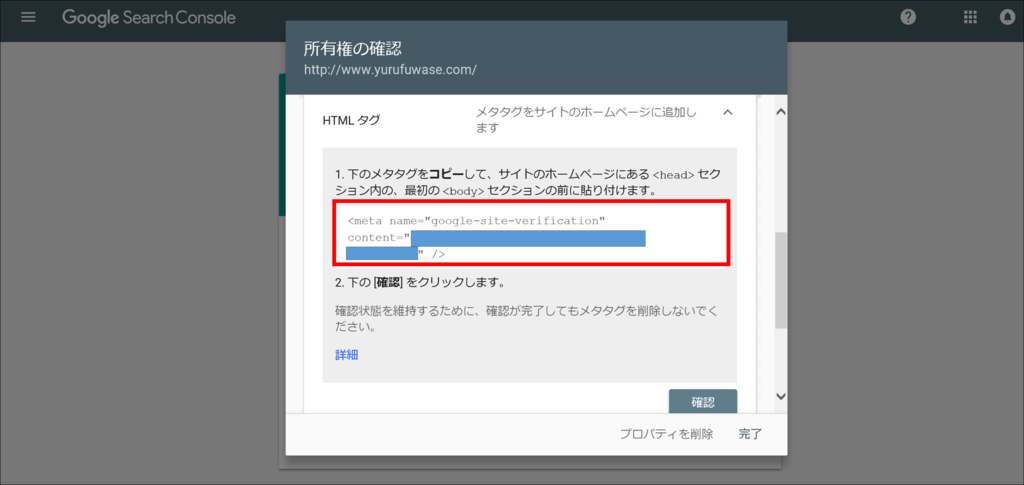Open the 詳細 link

pyautogui.click(x=347, y=355)
